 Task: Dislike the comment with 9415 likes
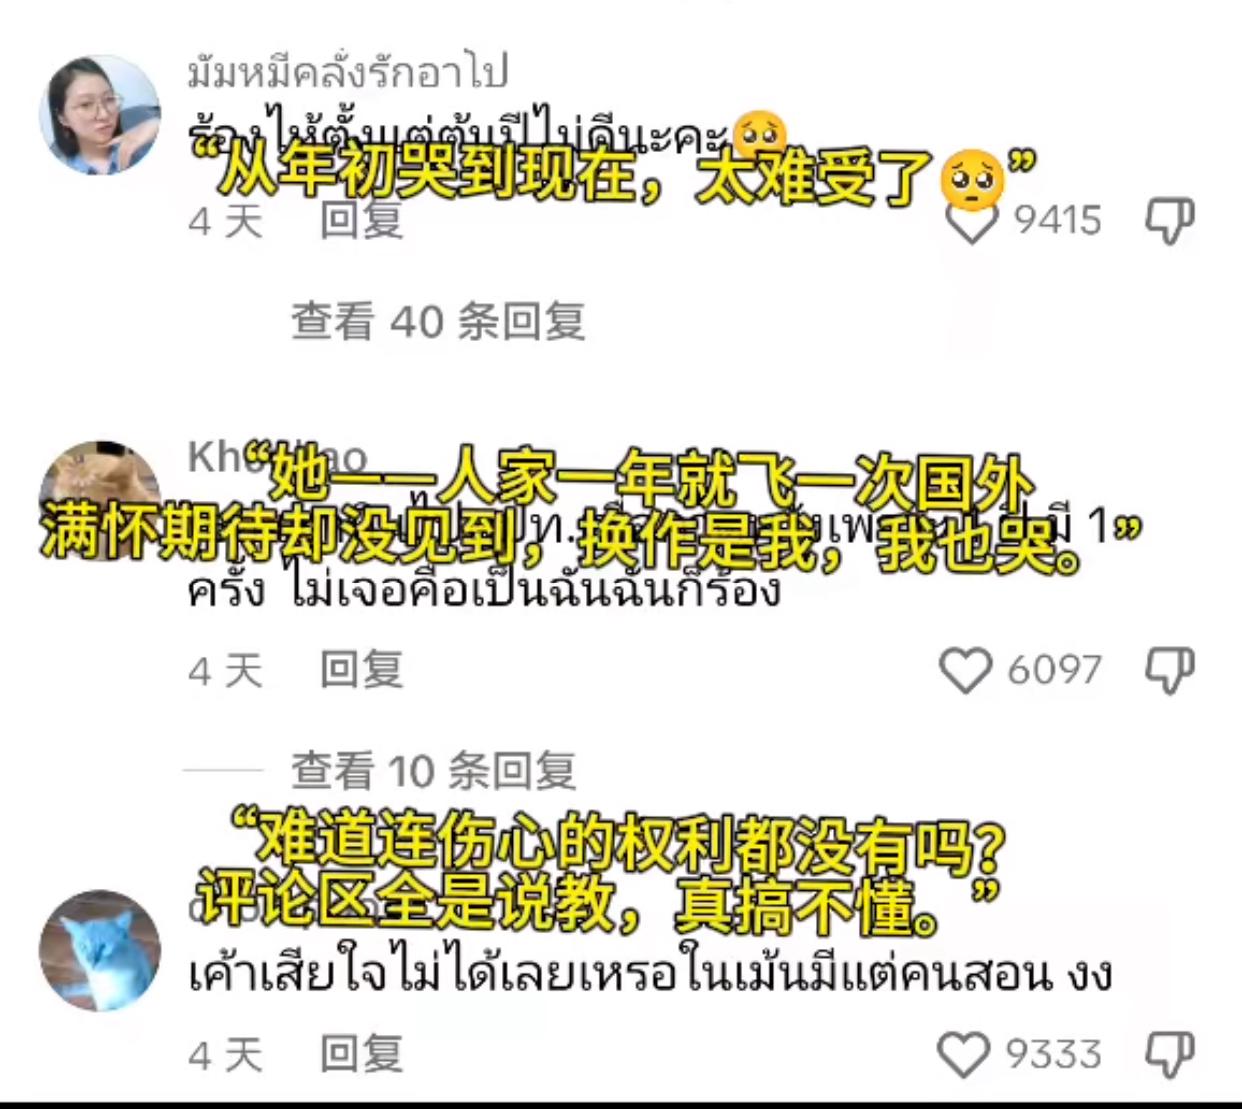click(1169, 220)
